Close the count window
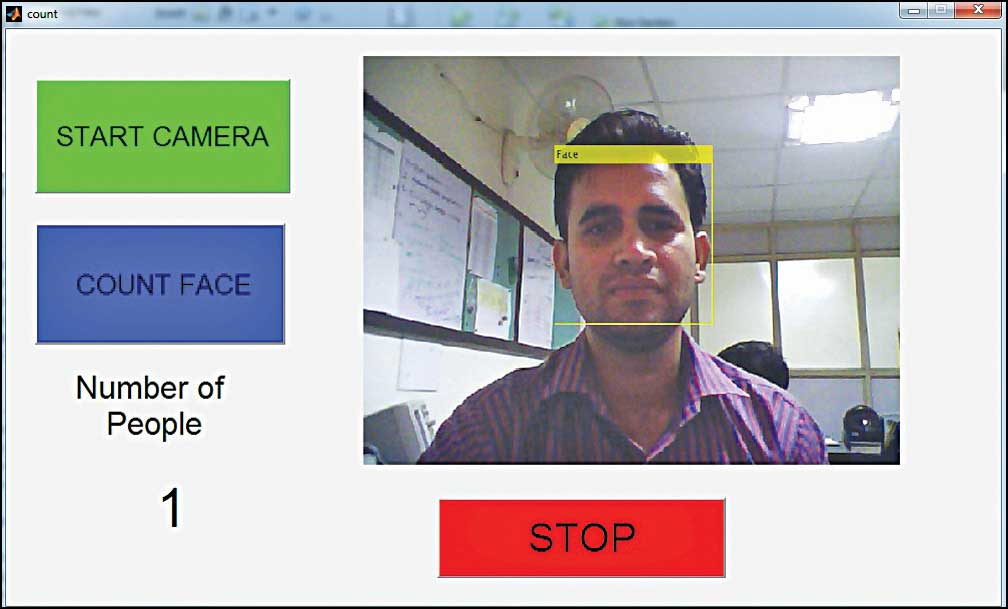This screenshot has width=1008, height=609. click(x=978, y=10)
